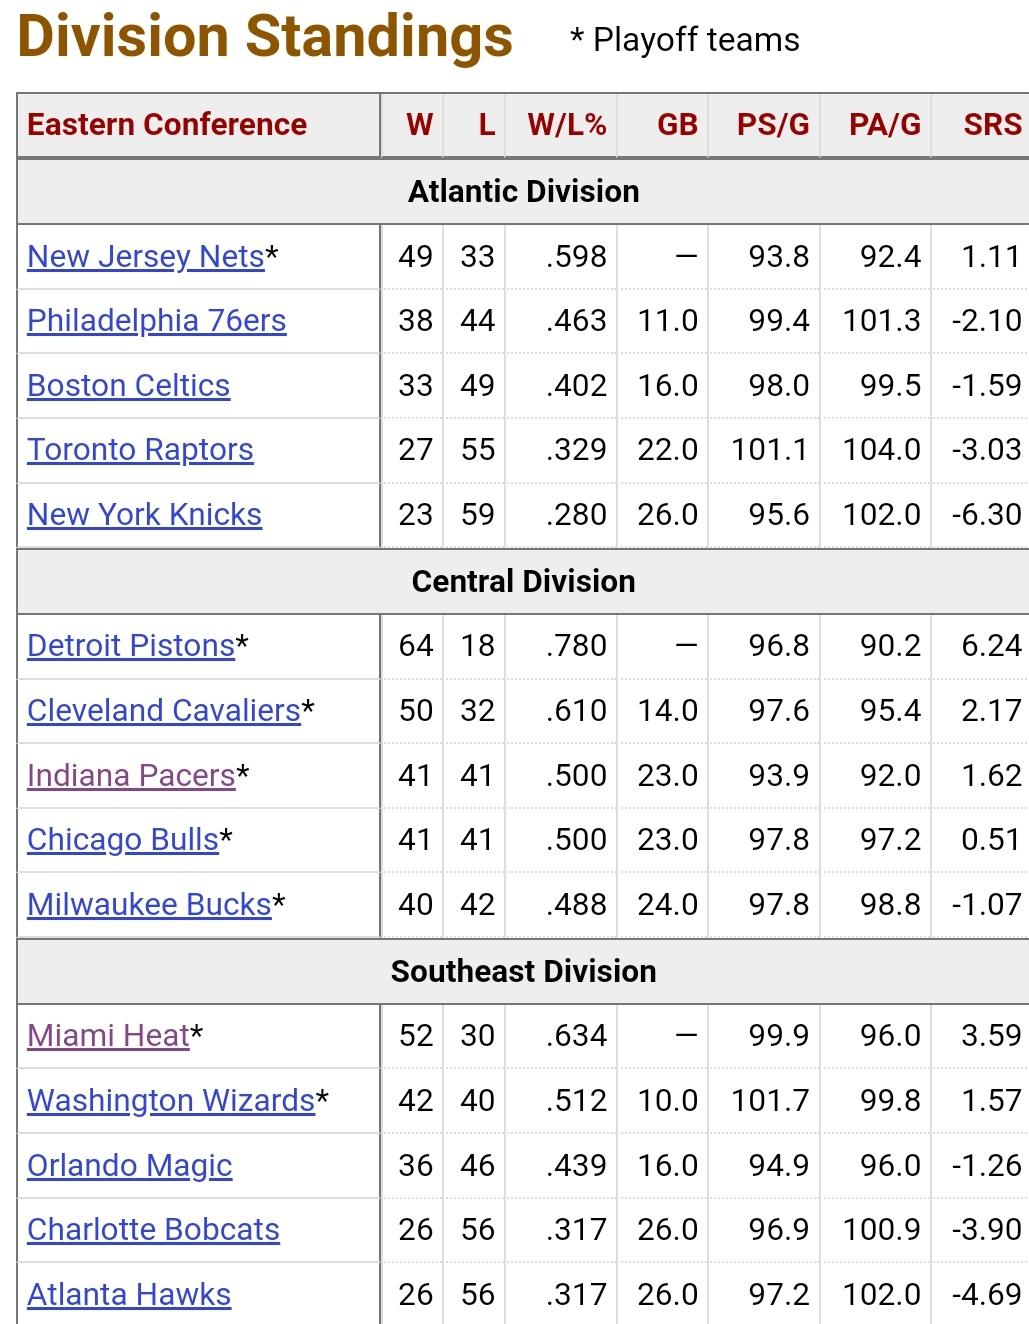
Task: Open the Washington Wizards team link
Action: 171,1100
